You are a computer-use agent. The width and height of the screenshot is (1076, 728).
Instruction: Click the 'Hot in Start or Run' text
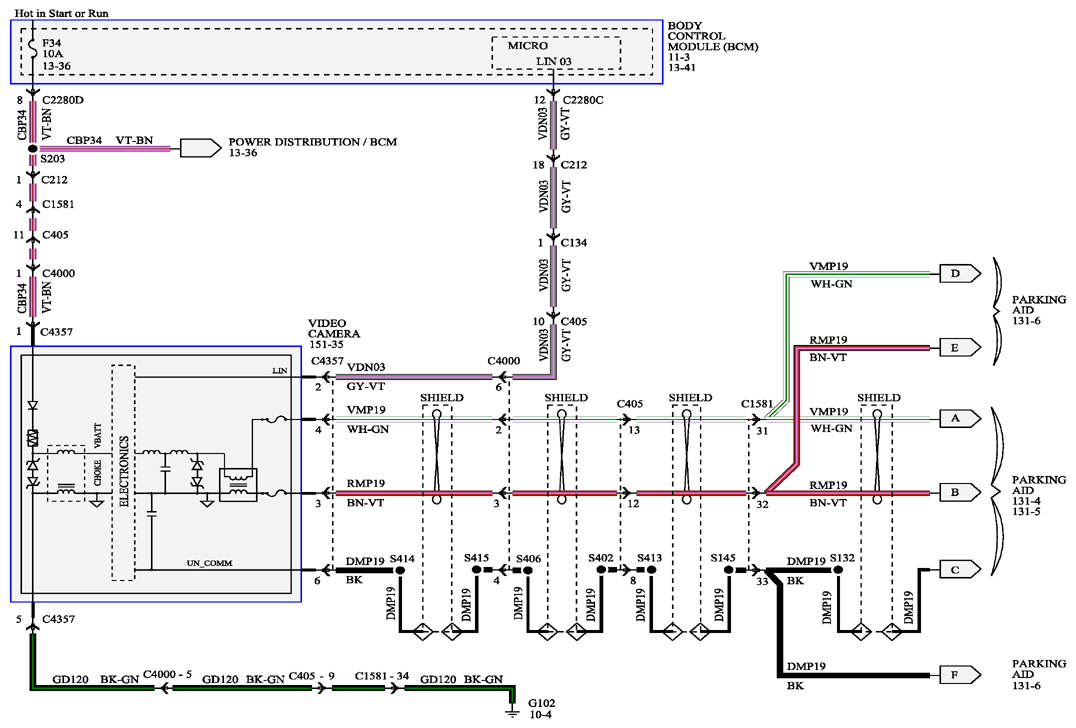point(61,13)
